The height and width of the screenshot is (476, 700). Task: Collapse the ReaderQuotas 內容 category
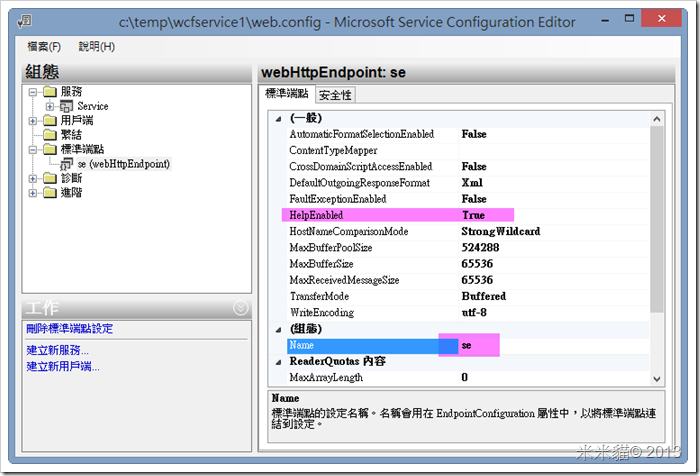279,362
